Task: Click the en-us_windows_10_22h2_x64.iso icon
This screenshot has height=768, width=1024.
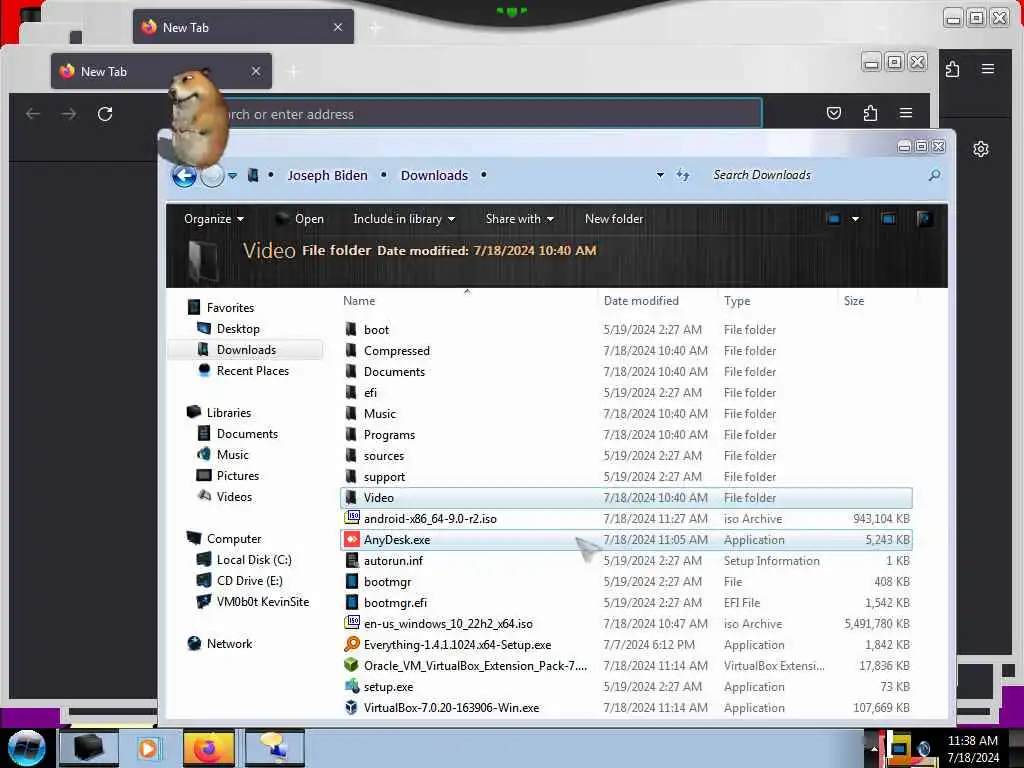Action: point(352,623)
